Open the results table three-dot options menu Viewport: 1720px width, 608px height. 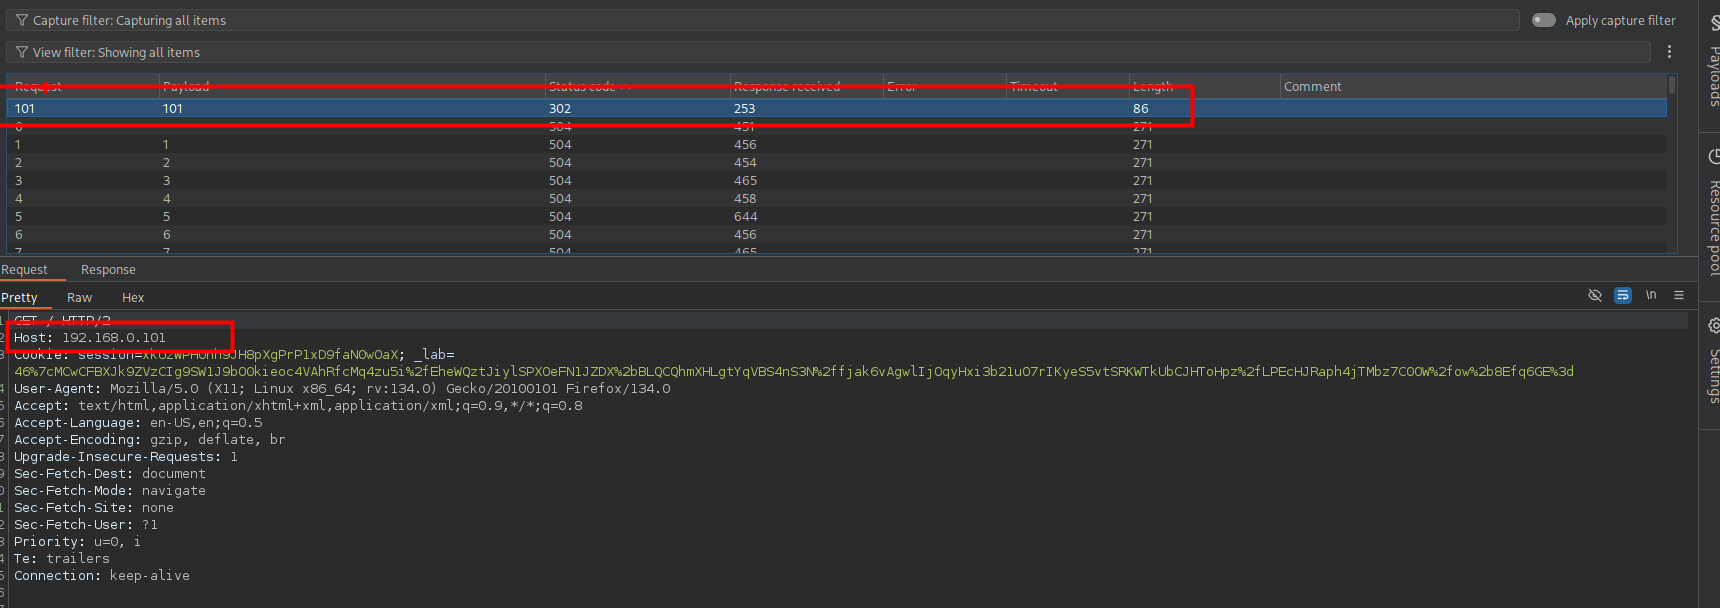tap(1669, 52)
